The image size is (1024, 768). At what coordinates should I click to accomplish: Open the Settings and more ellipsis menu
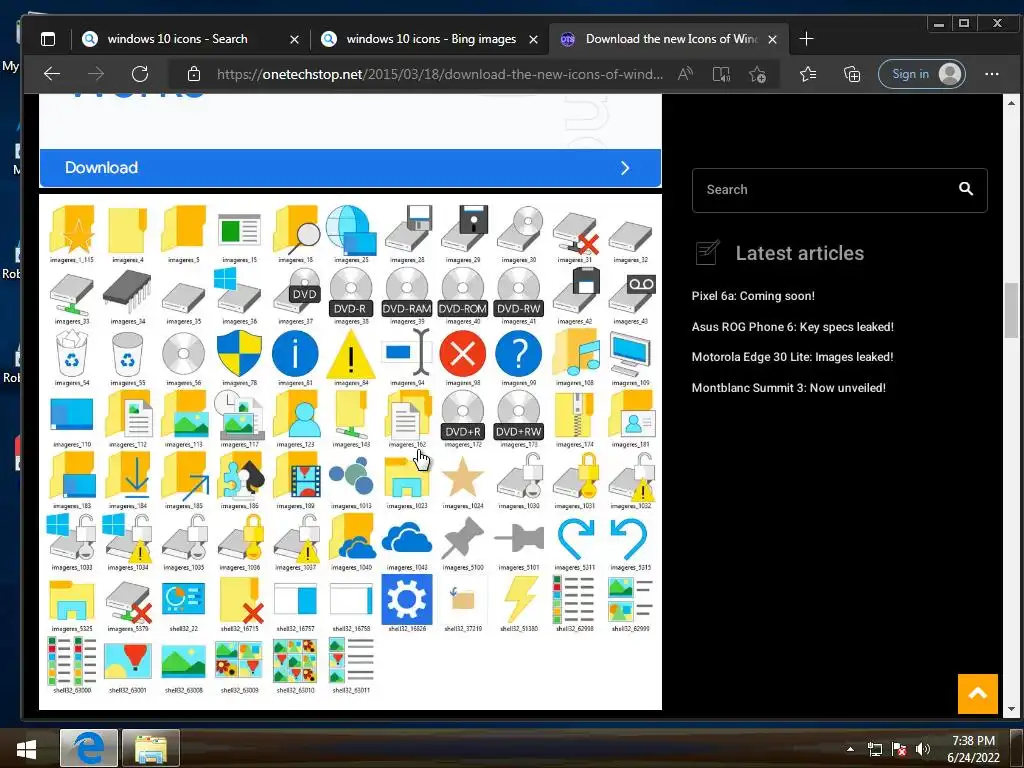[991, 74]
